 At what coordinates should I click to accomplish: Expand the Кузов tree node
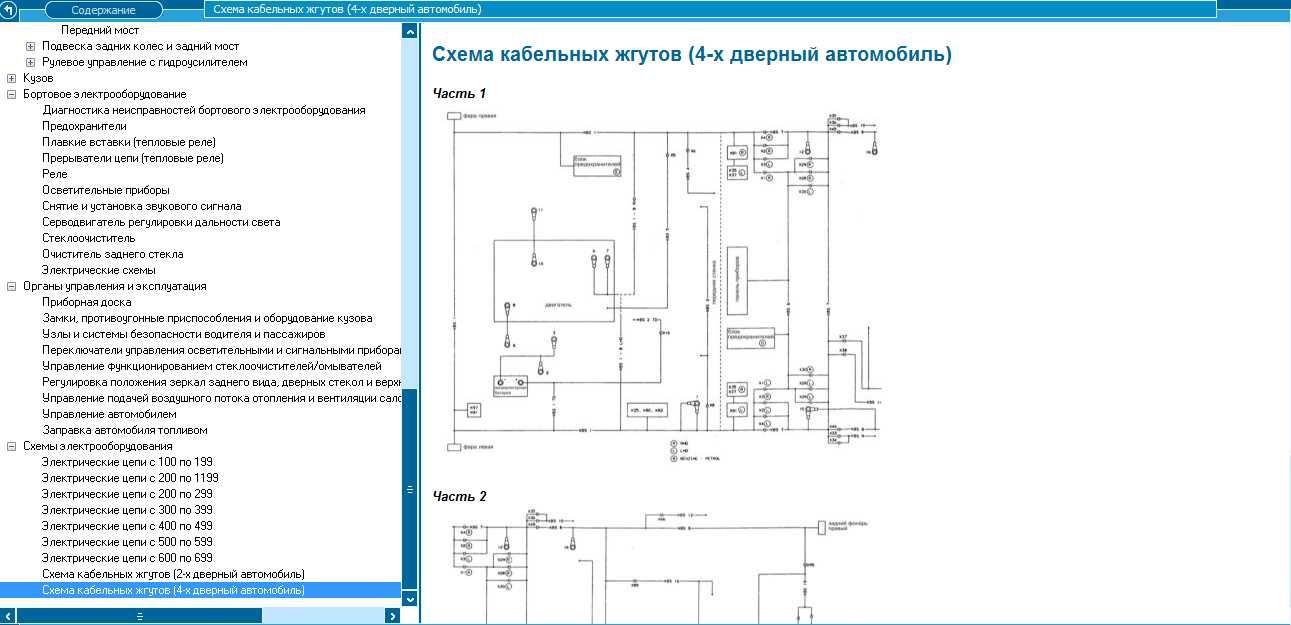[11, 78]
